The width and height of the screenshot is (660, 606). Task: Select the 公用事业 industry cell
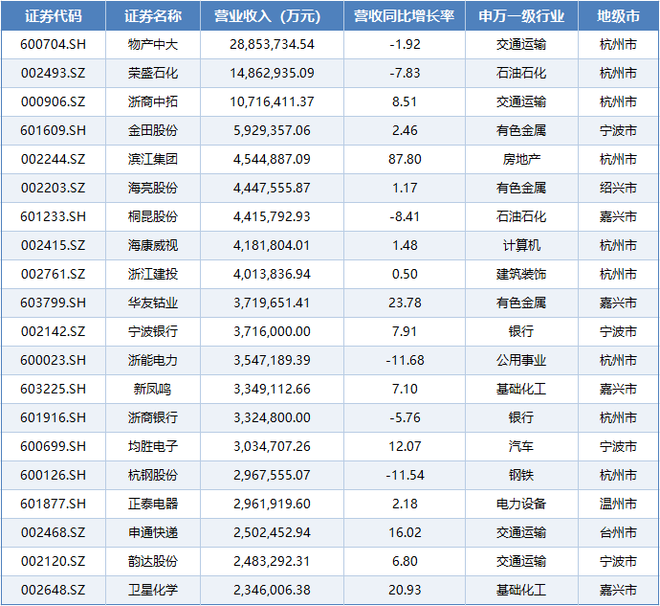tap(521, 359)
